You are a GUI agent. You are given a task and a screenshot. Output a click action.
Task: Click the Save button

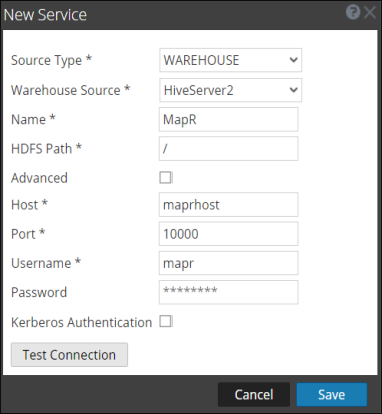click(332, 394)
